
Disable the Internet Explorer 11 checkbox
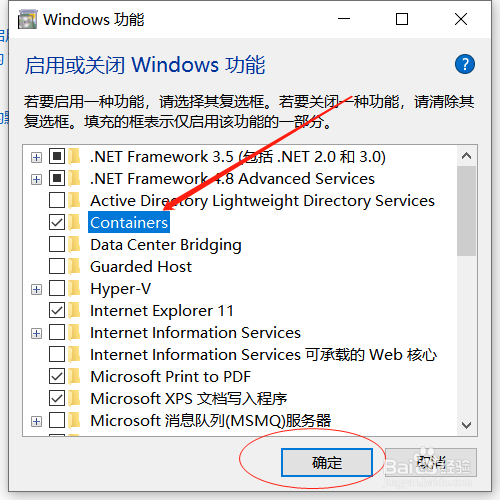pyautogui.click(x=57, y=310)
